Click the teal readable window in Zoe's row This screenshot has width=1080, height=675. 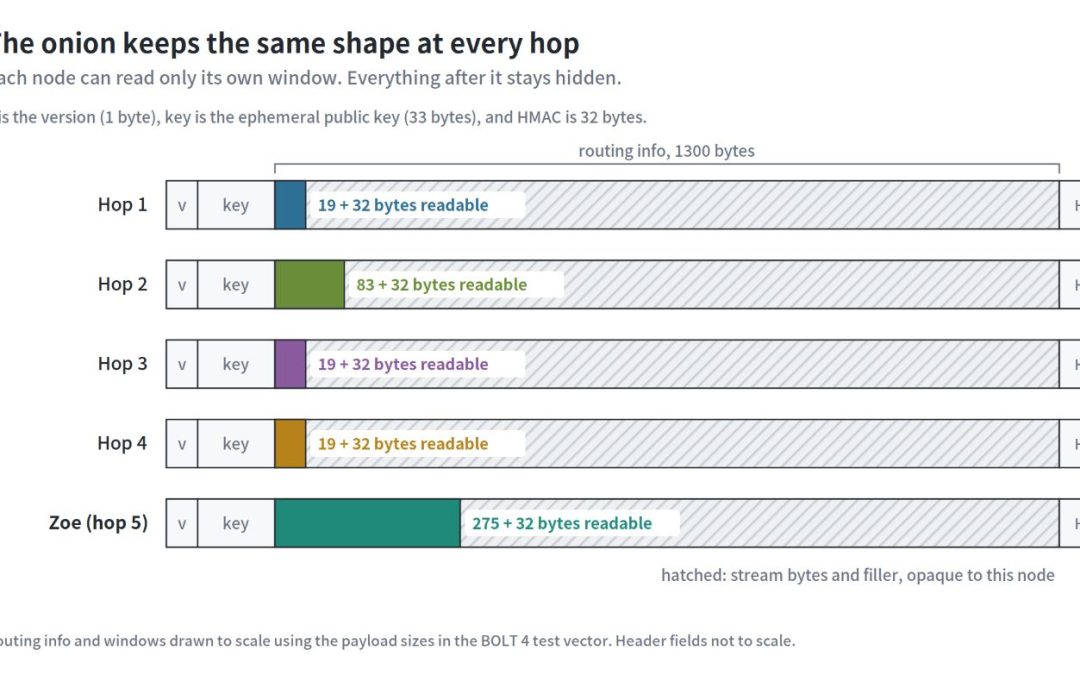(367, 523)
